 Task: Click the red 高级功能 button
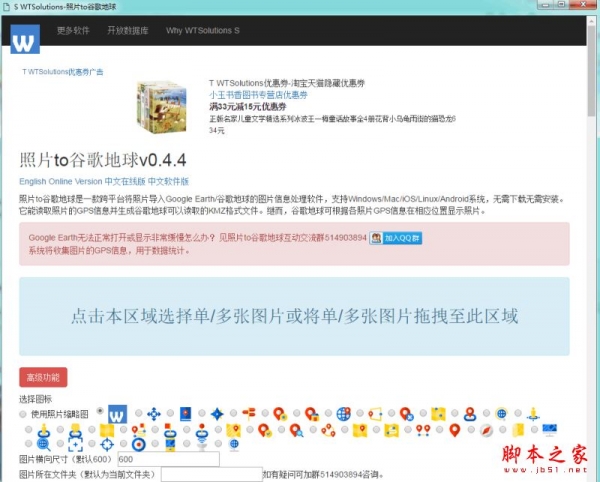pos(43,378)
